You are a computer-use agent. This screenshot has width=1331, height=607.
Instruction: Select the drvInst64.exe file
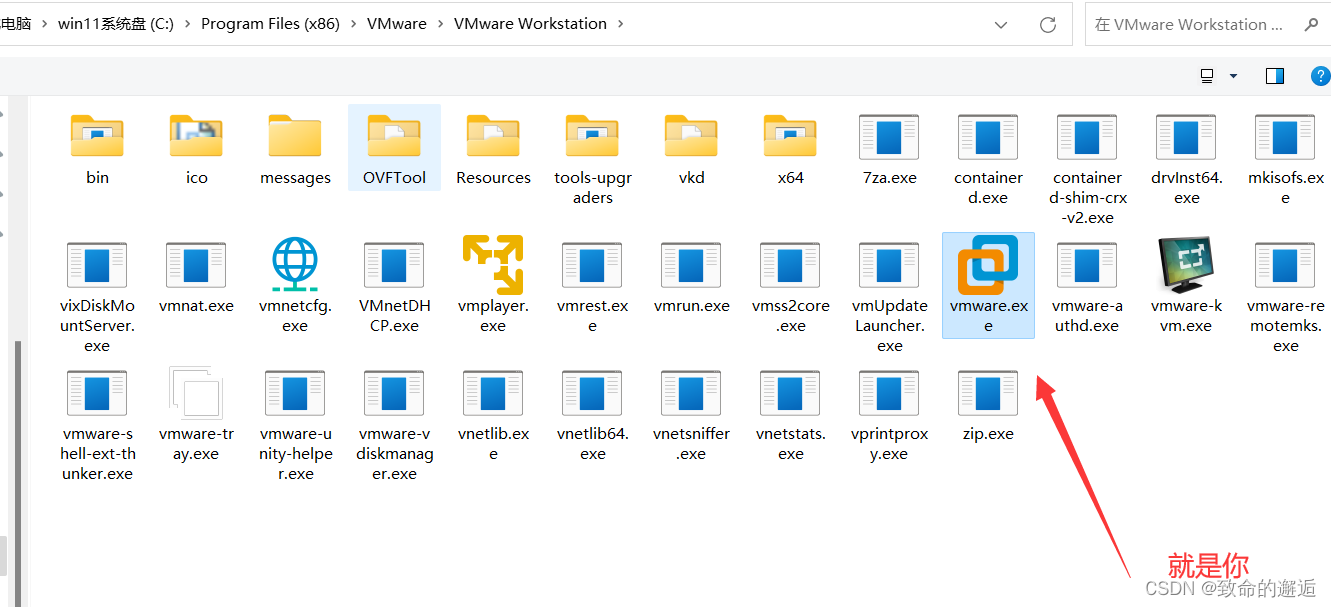click(x=1186, y=158)
